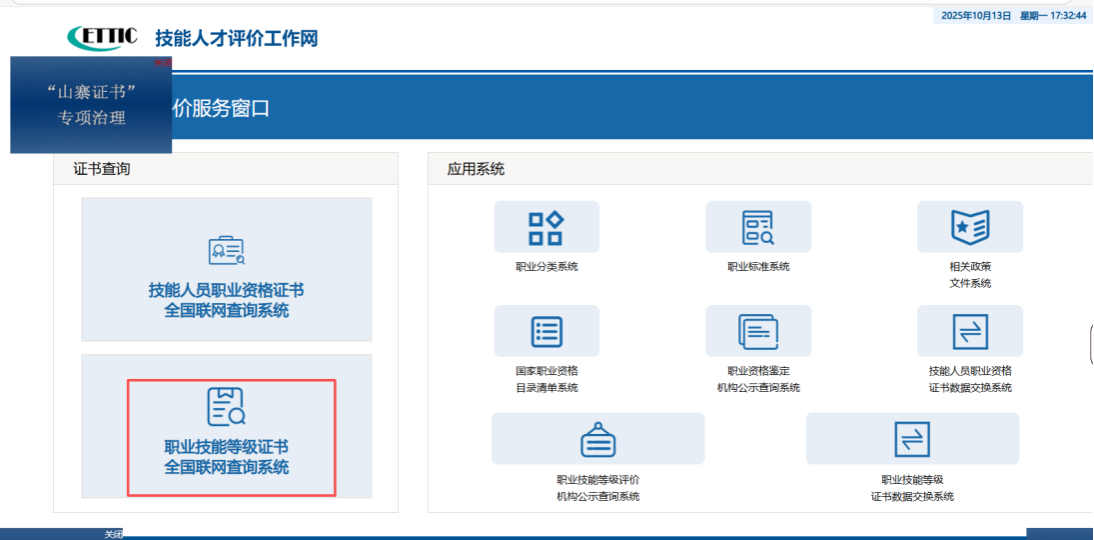Open the 国家职业资格目录清单系统 list icon

click(546, 331)
